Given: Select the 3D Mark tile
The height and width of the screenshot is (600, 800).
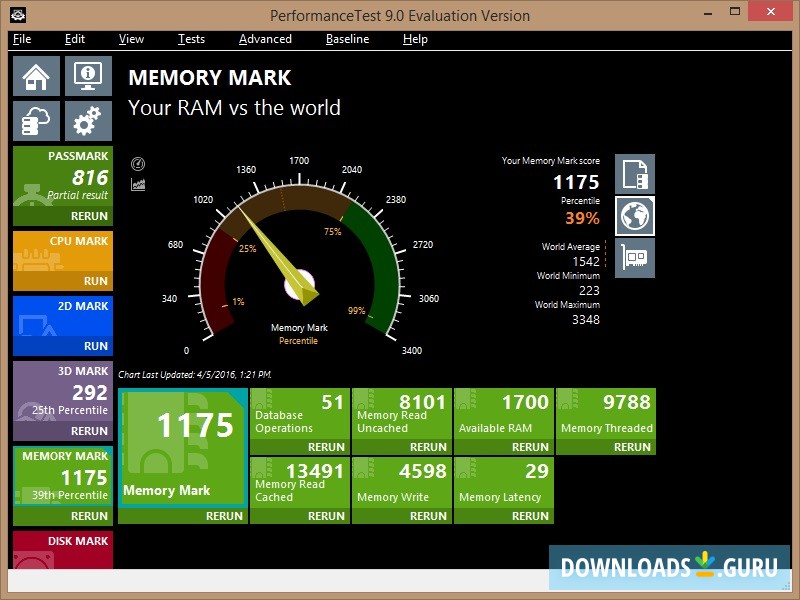Looking at the screenshot, I should click(62, 391).
